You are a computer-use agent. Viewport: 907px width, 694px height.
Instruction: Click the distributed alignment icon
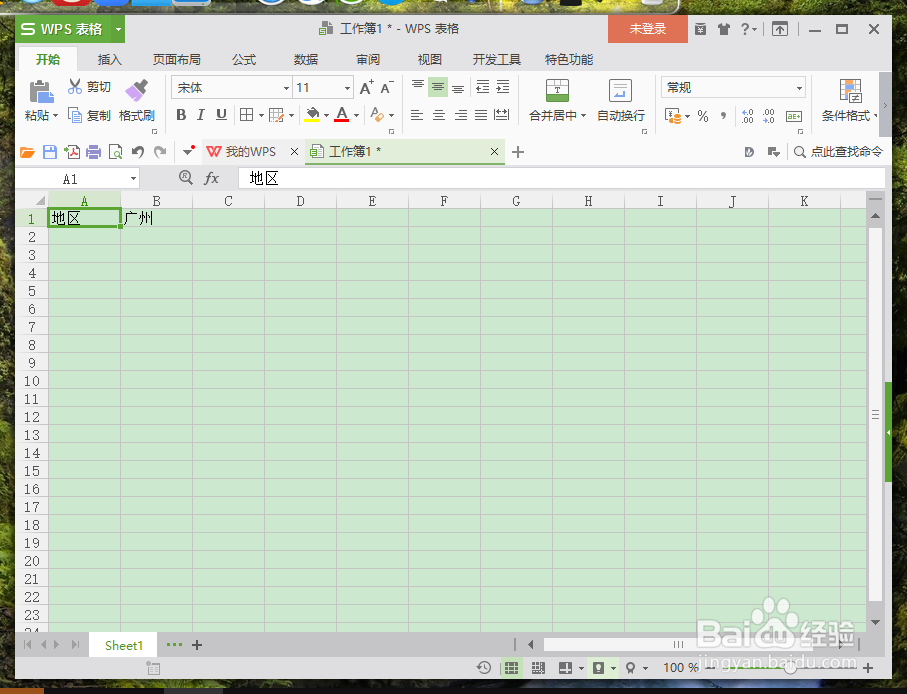click(502, 115)
